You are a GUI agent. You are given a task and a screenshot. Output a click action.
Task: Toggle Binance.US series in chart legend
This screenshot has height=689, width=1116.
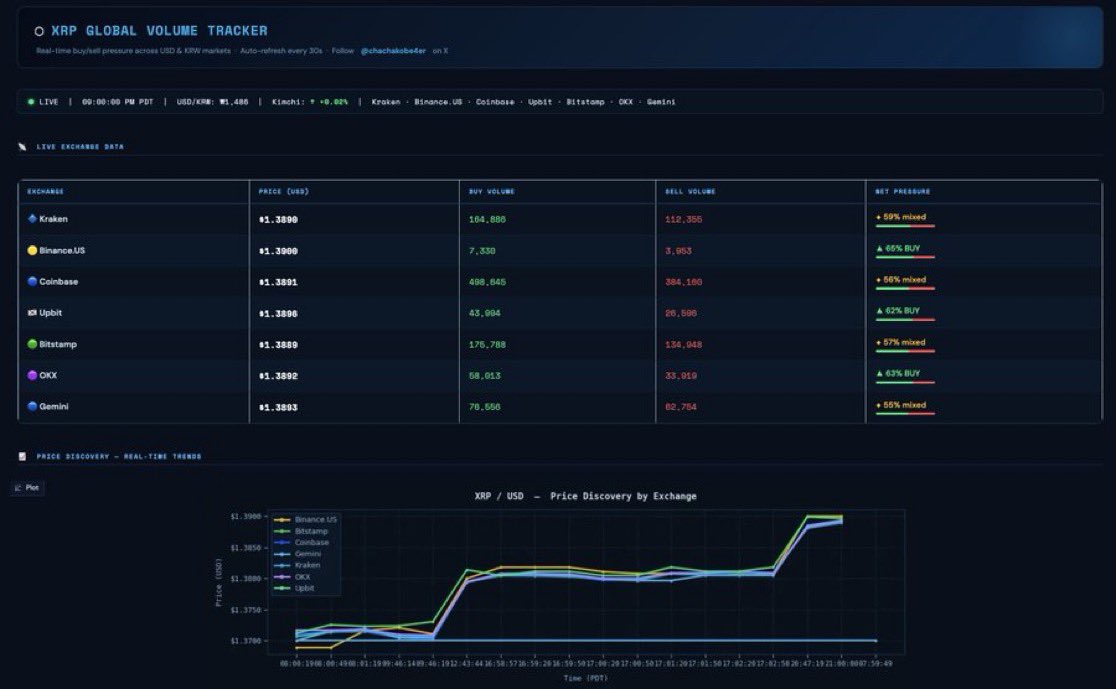click(x=305, y=520)
